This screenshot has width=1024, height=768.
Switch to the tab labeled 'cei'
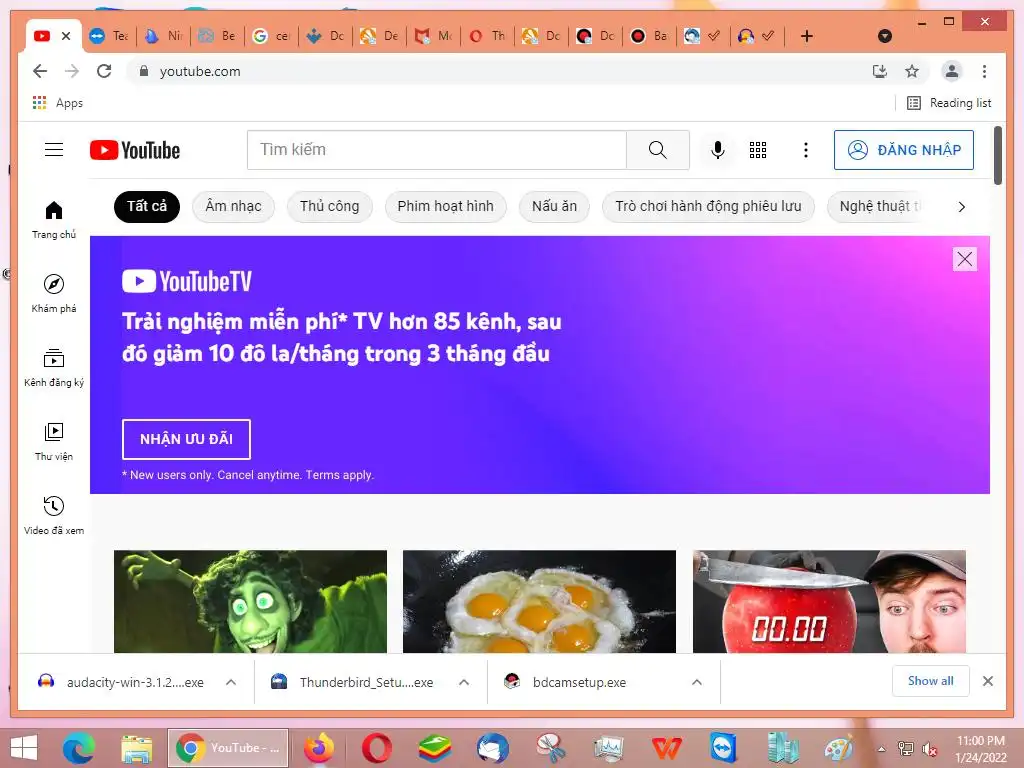click(x=271, y=36)
